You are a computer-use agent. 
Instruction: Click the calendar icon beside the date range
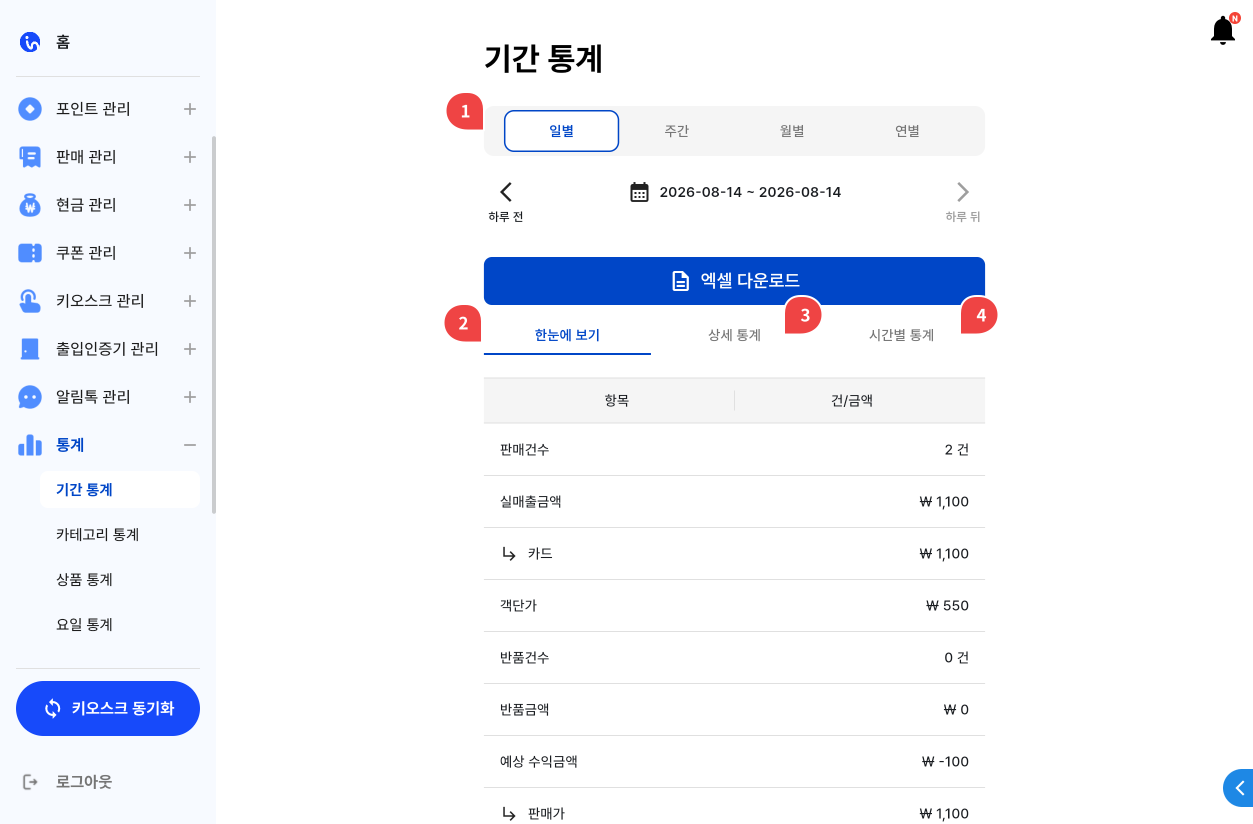click(639, 192)
